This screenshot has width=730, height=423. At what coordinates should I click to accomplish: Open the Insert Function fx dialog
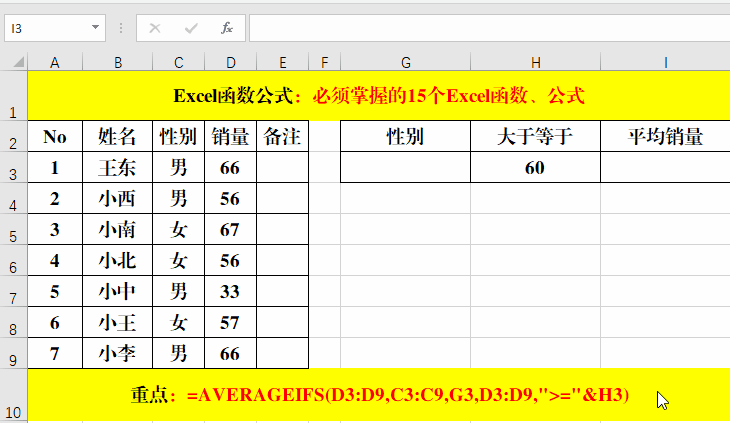coord(227,28)
